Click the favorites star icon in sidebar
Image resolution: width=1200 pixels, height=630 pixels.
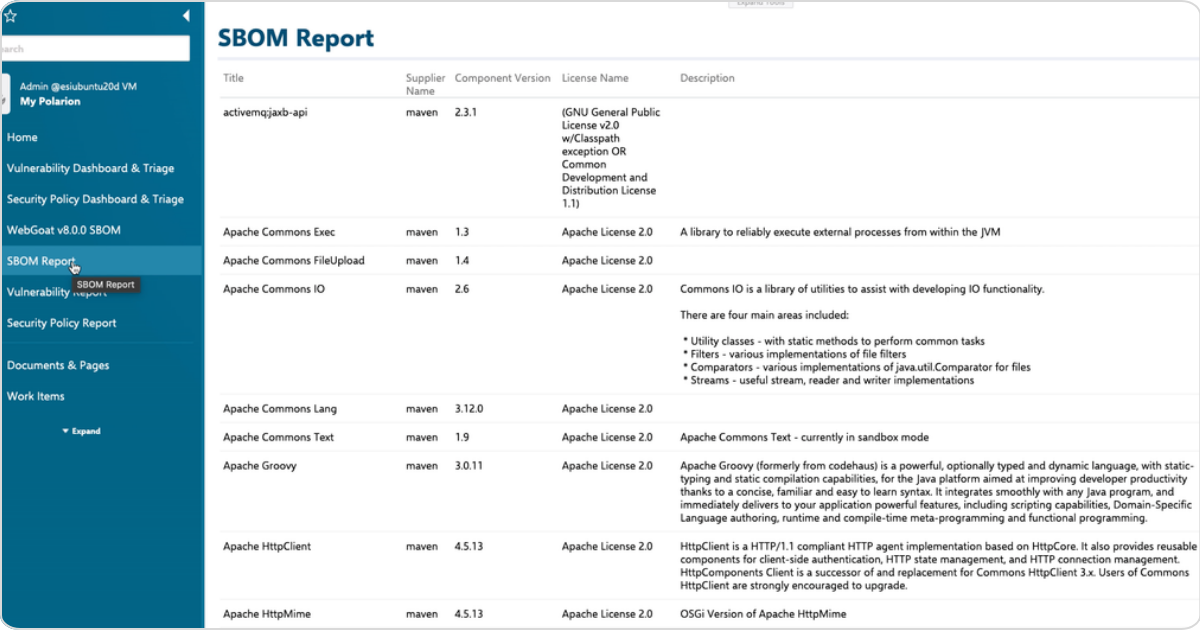pos(10,16)
